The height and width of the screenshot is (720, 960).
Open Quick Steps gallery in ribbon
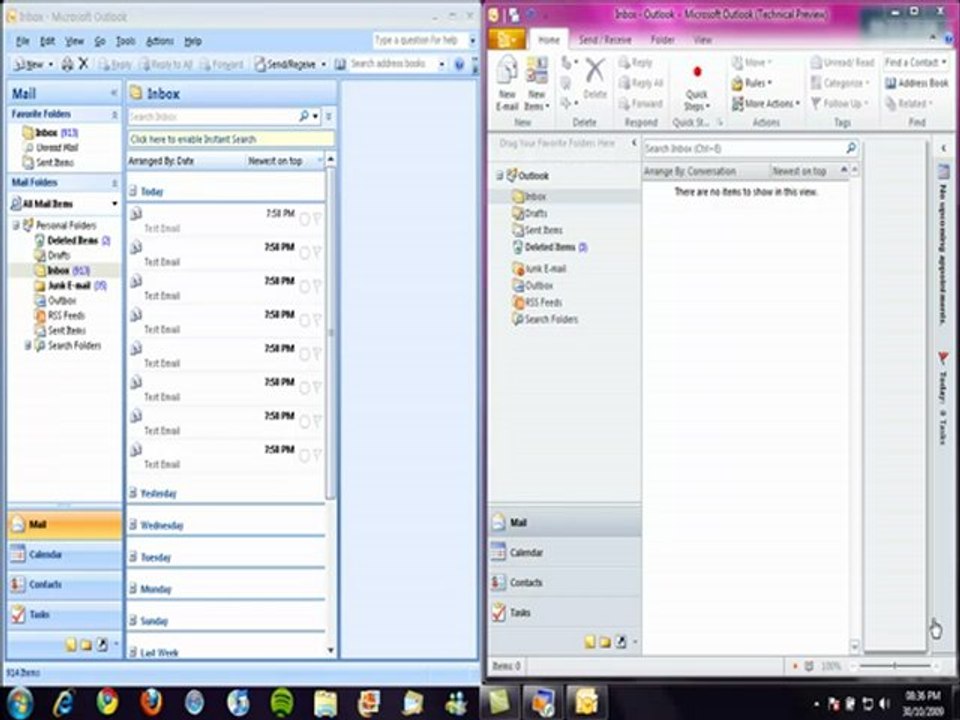[x=697, y=86]
